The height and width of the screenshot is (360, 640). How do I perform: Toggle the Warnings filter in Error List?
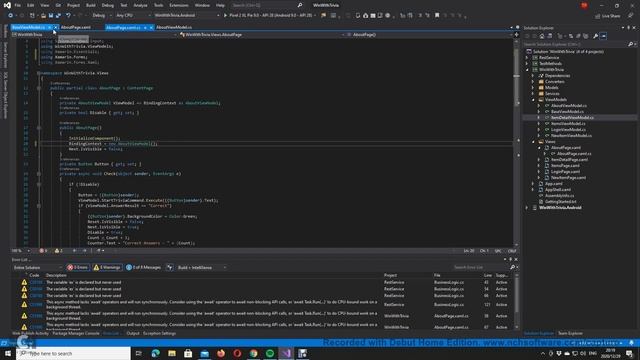coord(107,267)
